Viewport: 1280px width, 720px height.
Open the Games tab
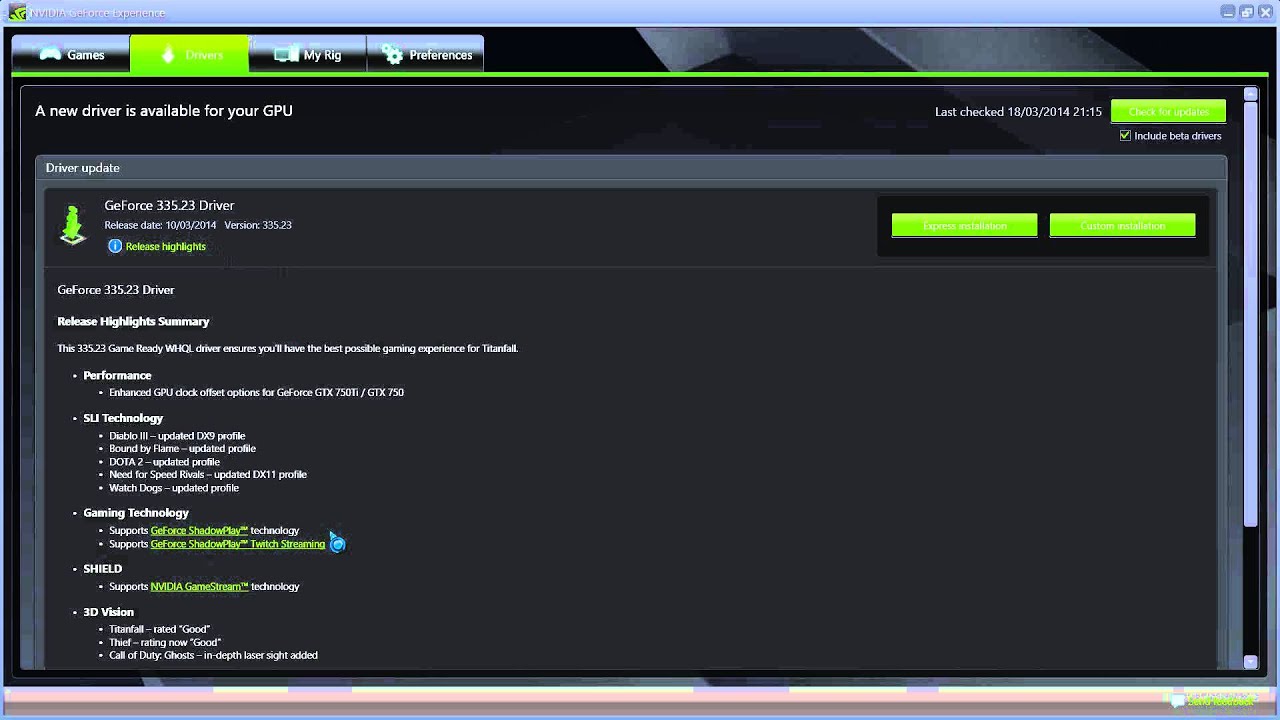tap(71, 55)
